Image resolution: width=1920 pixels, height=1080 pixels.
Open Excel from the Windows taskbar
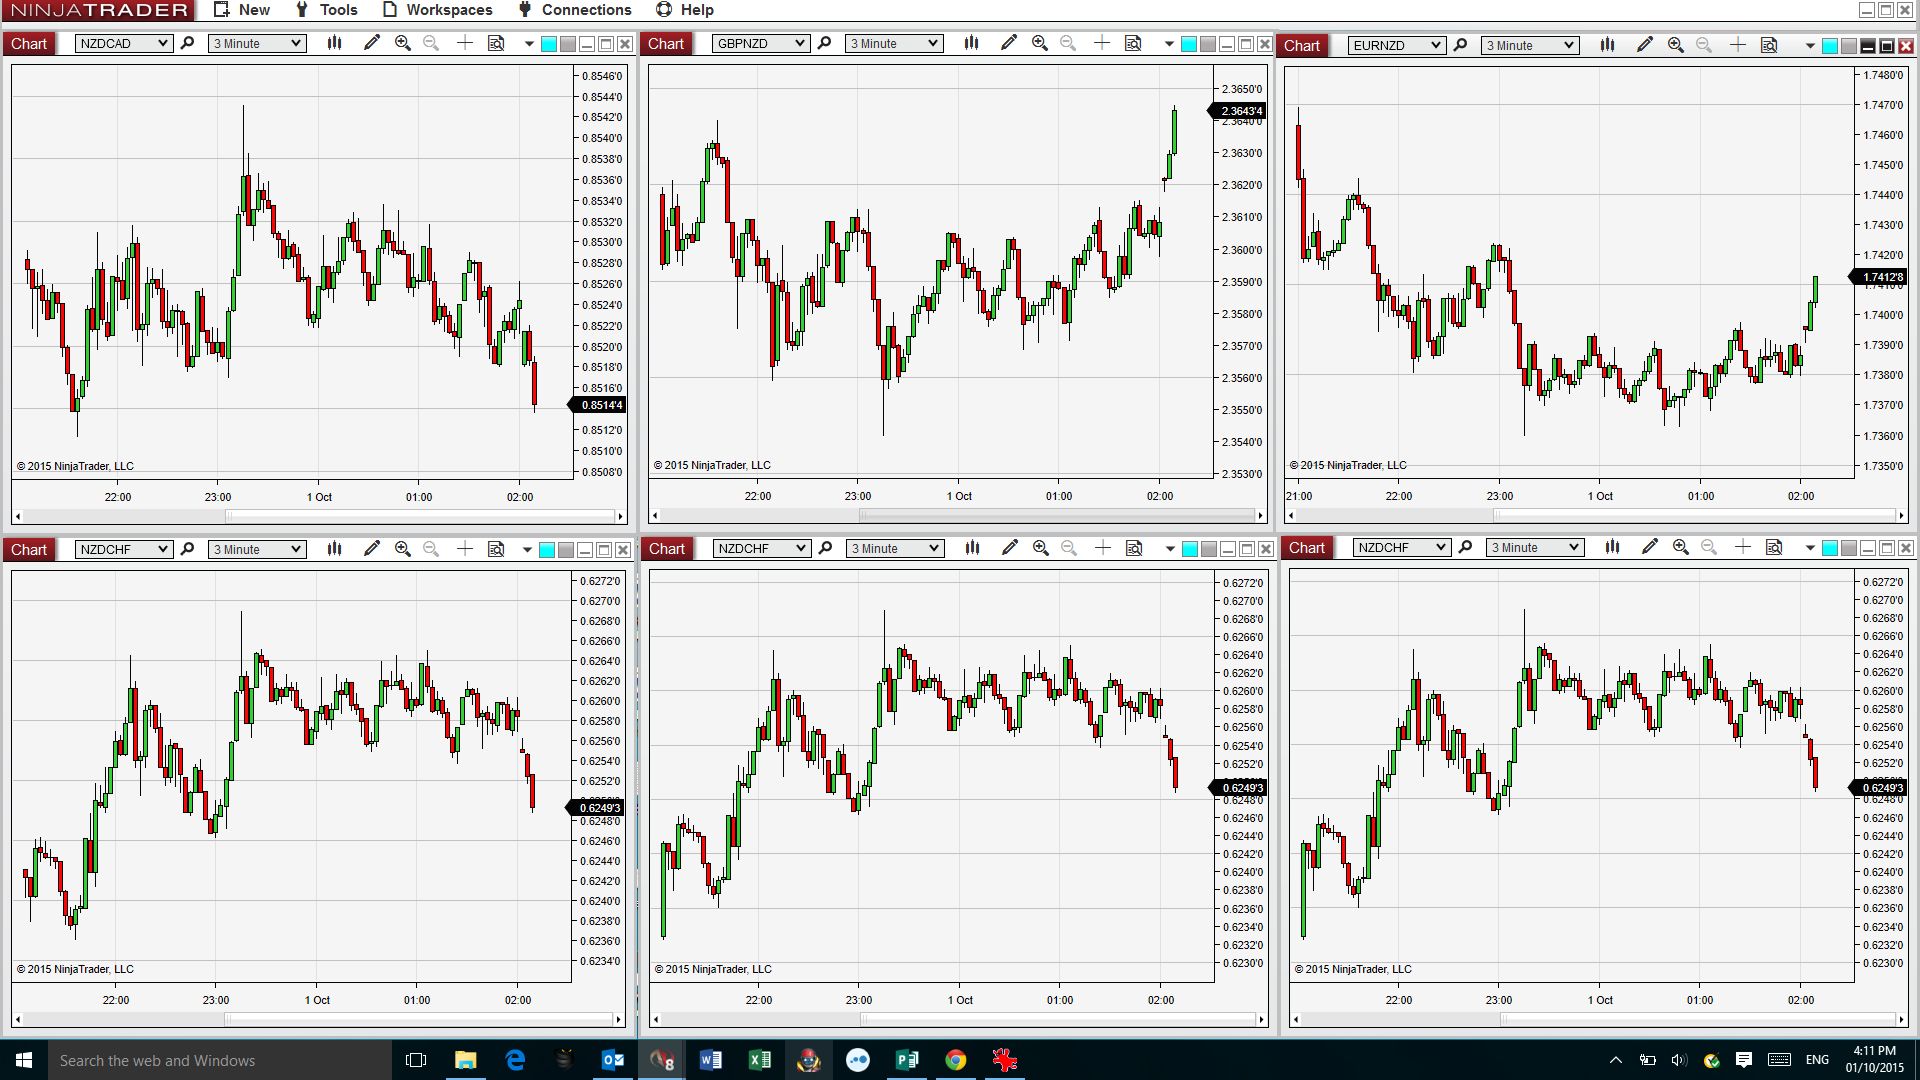pos(759,1060)
